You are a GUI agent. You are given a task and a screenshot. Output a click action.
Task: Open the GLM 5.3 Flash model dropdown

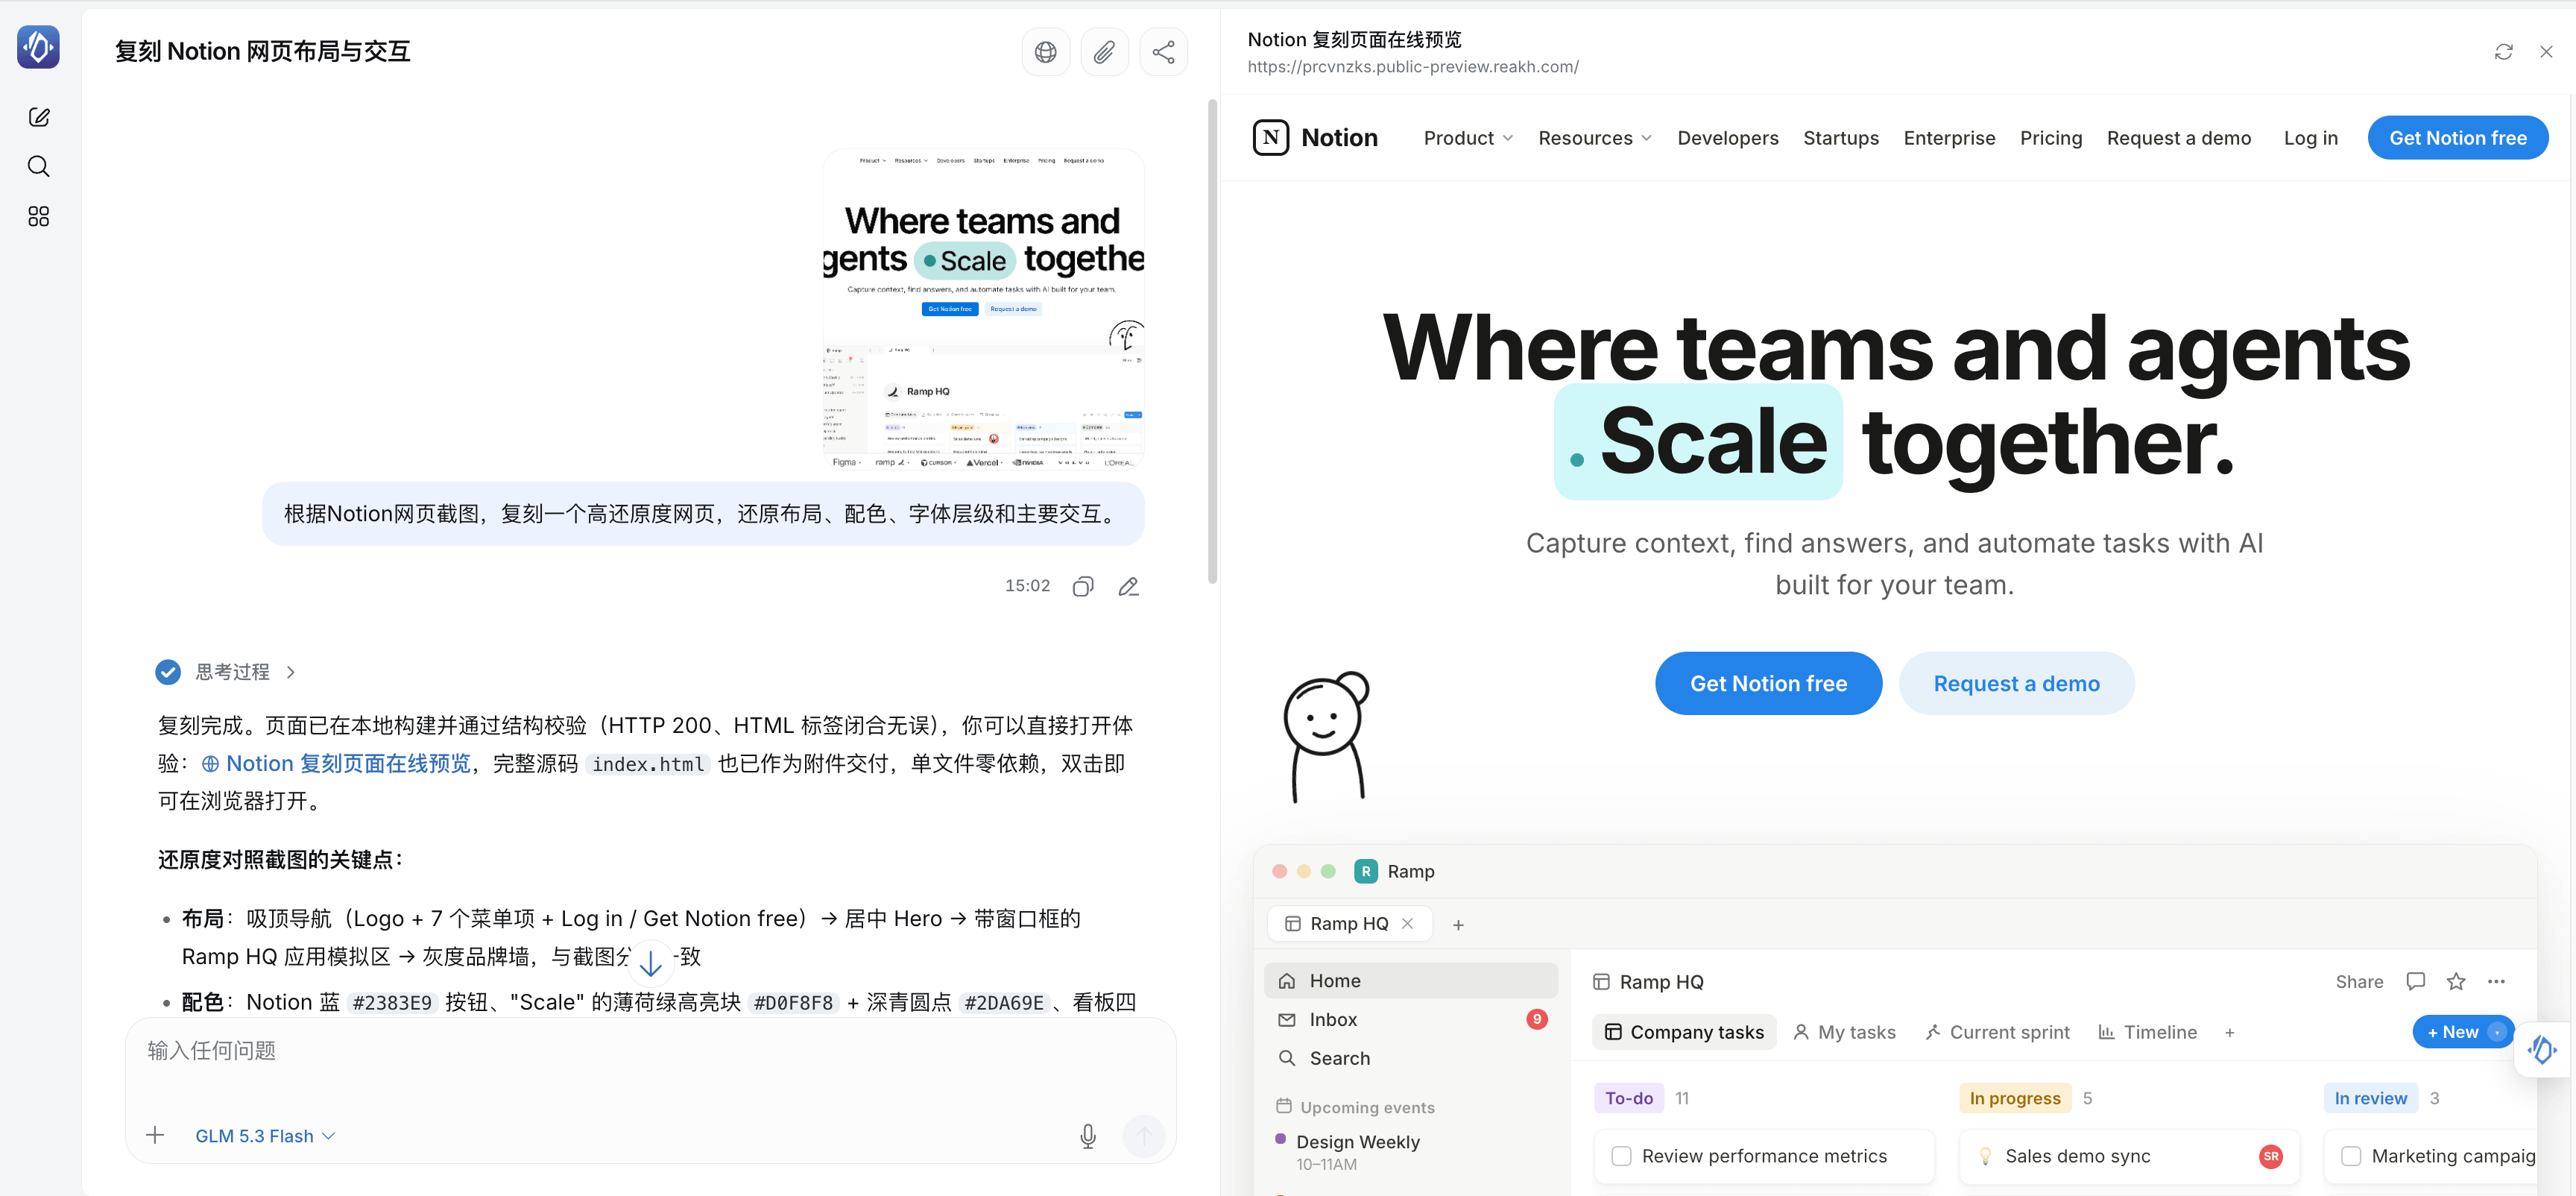click(265, 1136)
